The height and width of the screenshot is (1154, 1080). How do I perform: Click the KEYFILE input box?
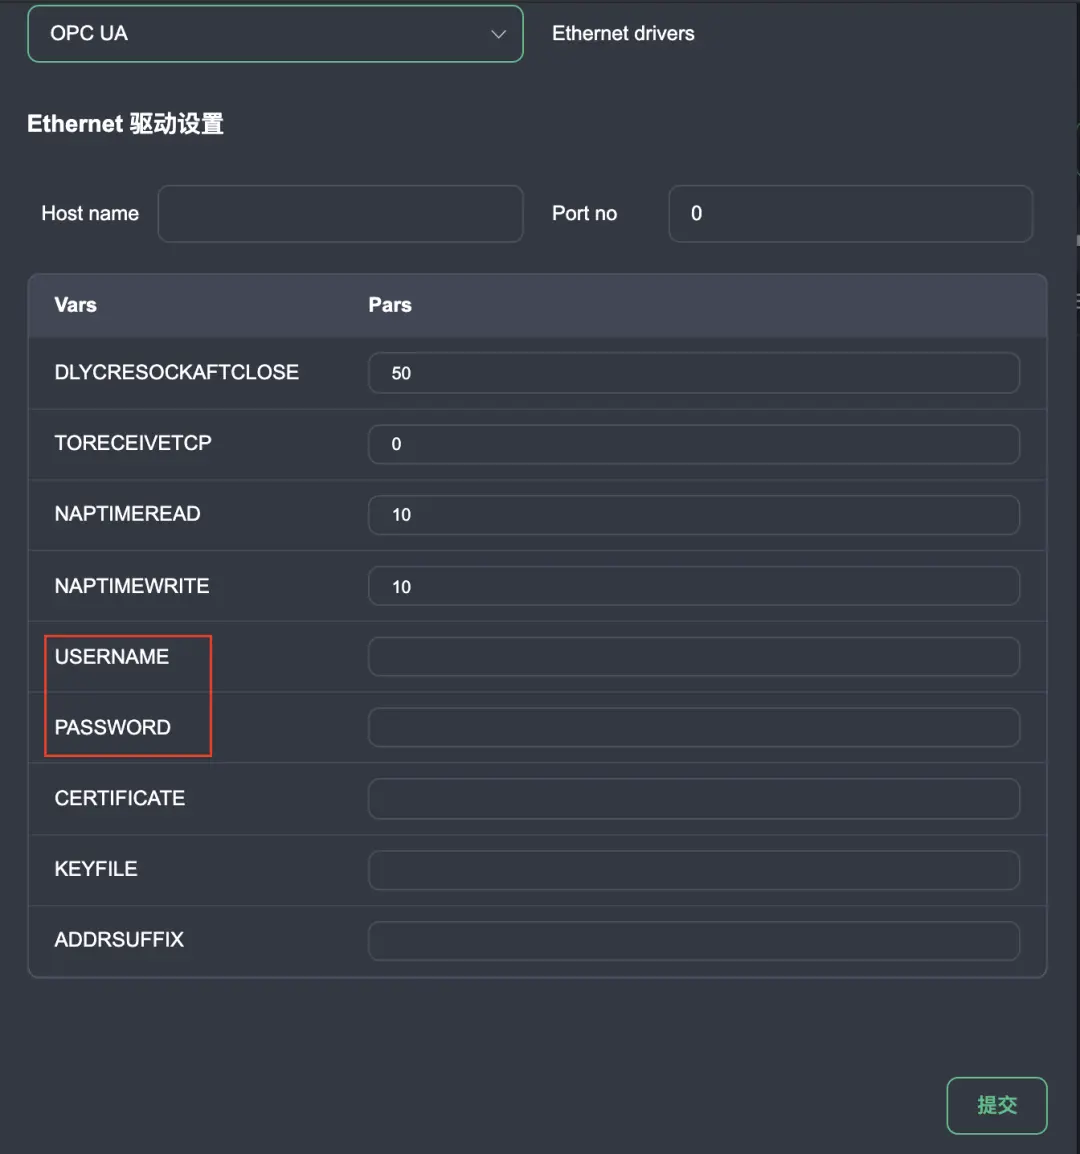[x=693, y=870]
